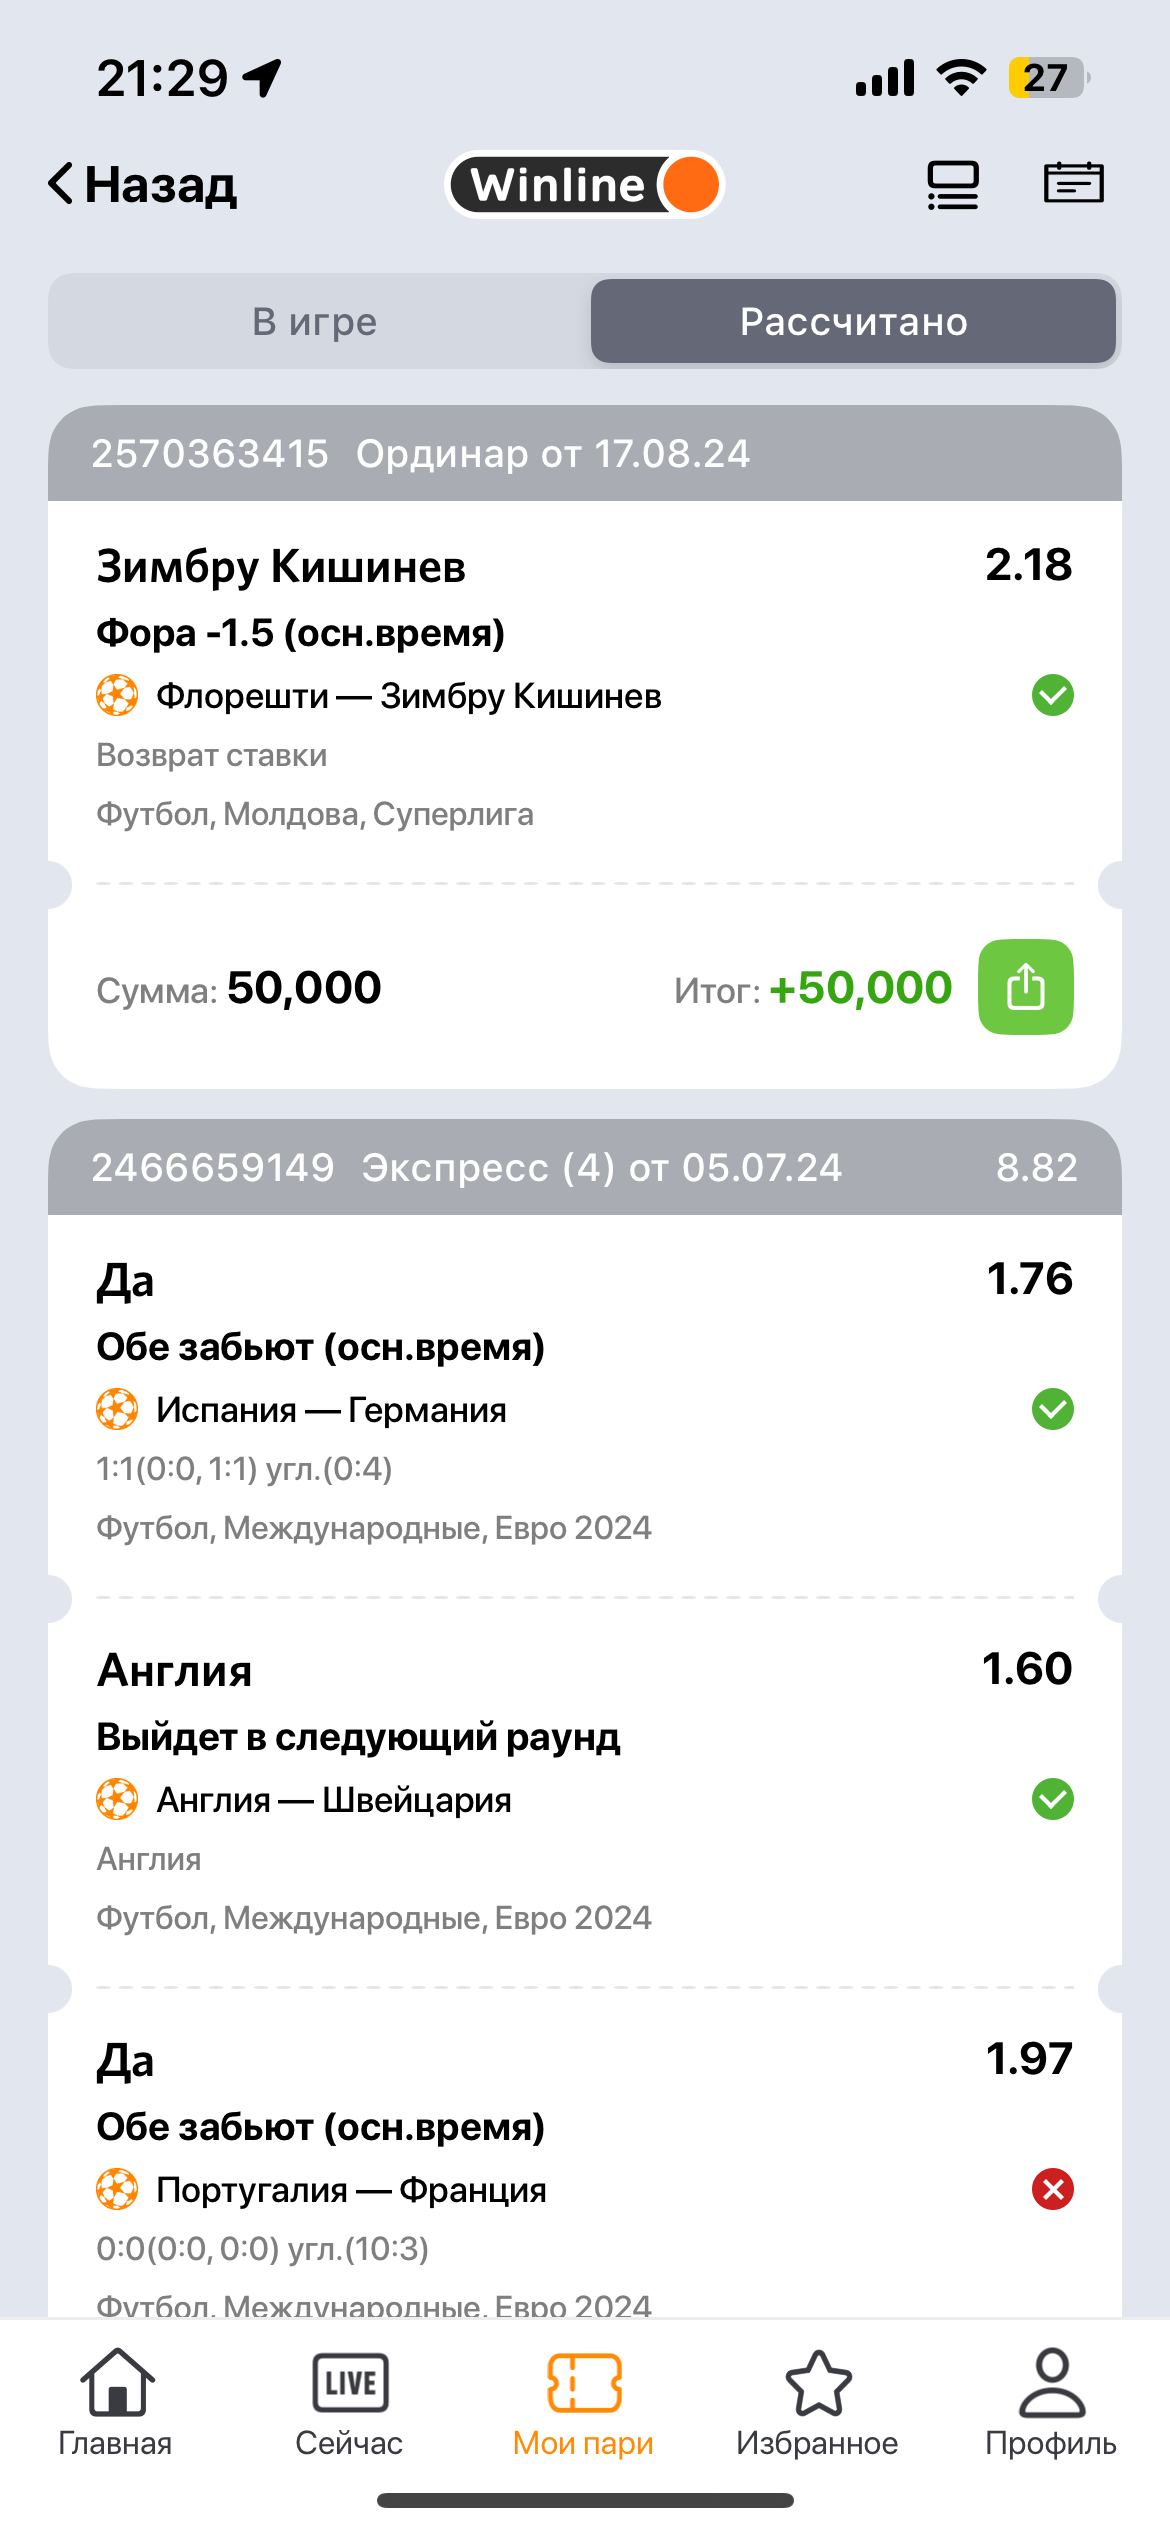Open the LIVE Сейчас section

[350, 2402]
